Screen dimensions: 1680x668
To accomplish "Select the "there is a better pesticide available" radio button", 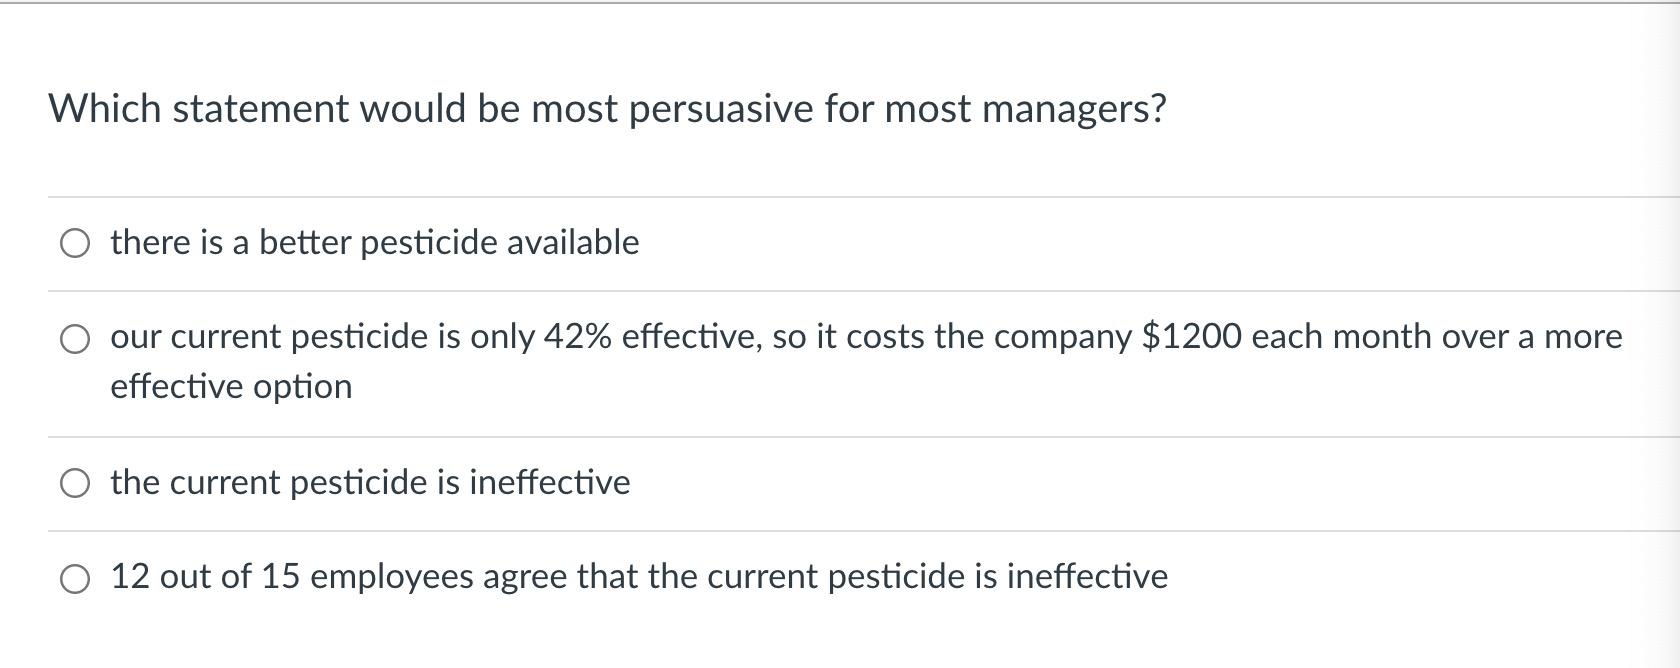I will tap(75, 243).
